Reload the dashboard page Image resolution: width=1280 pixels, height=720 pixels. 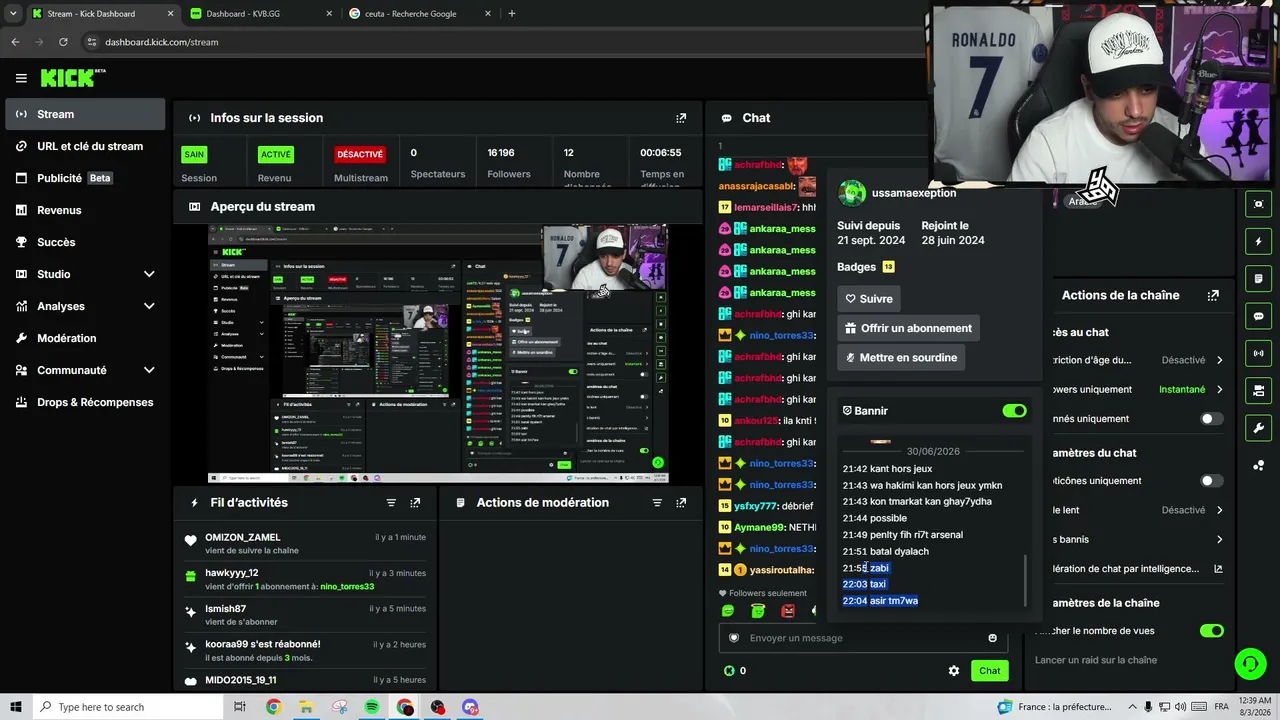pyautogui.click(x=63, y=42)
